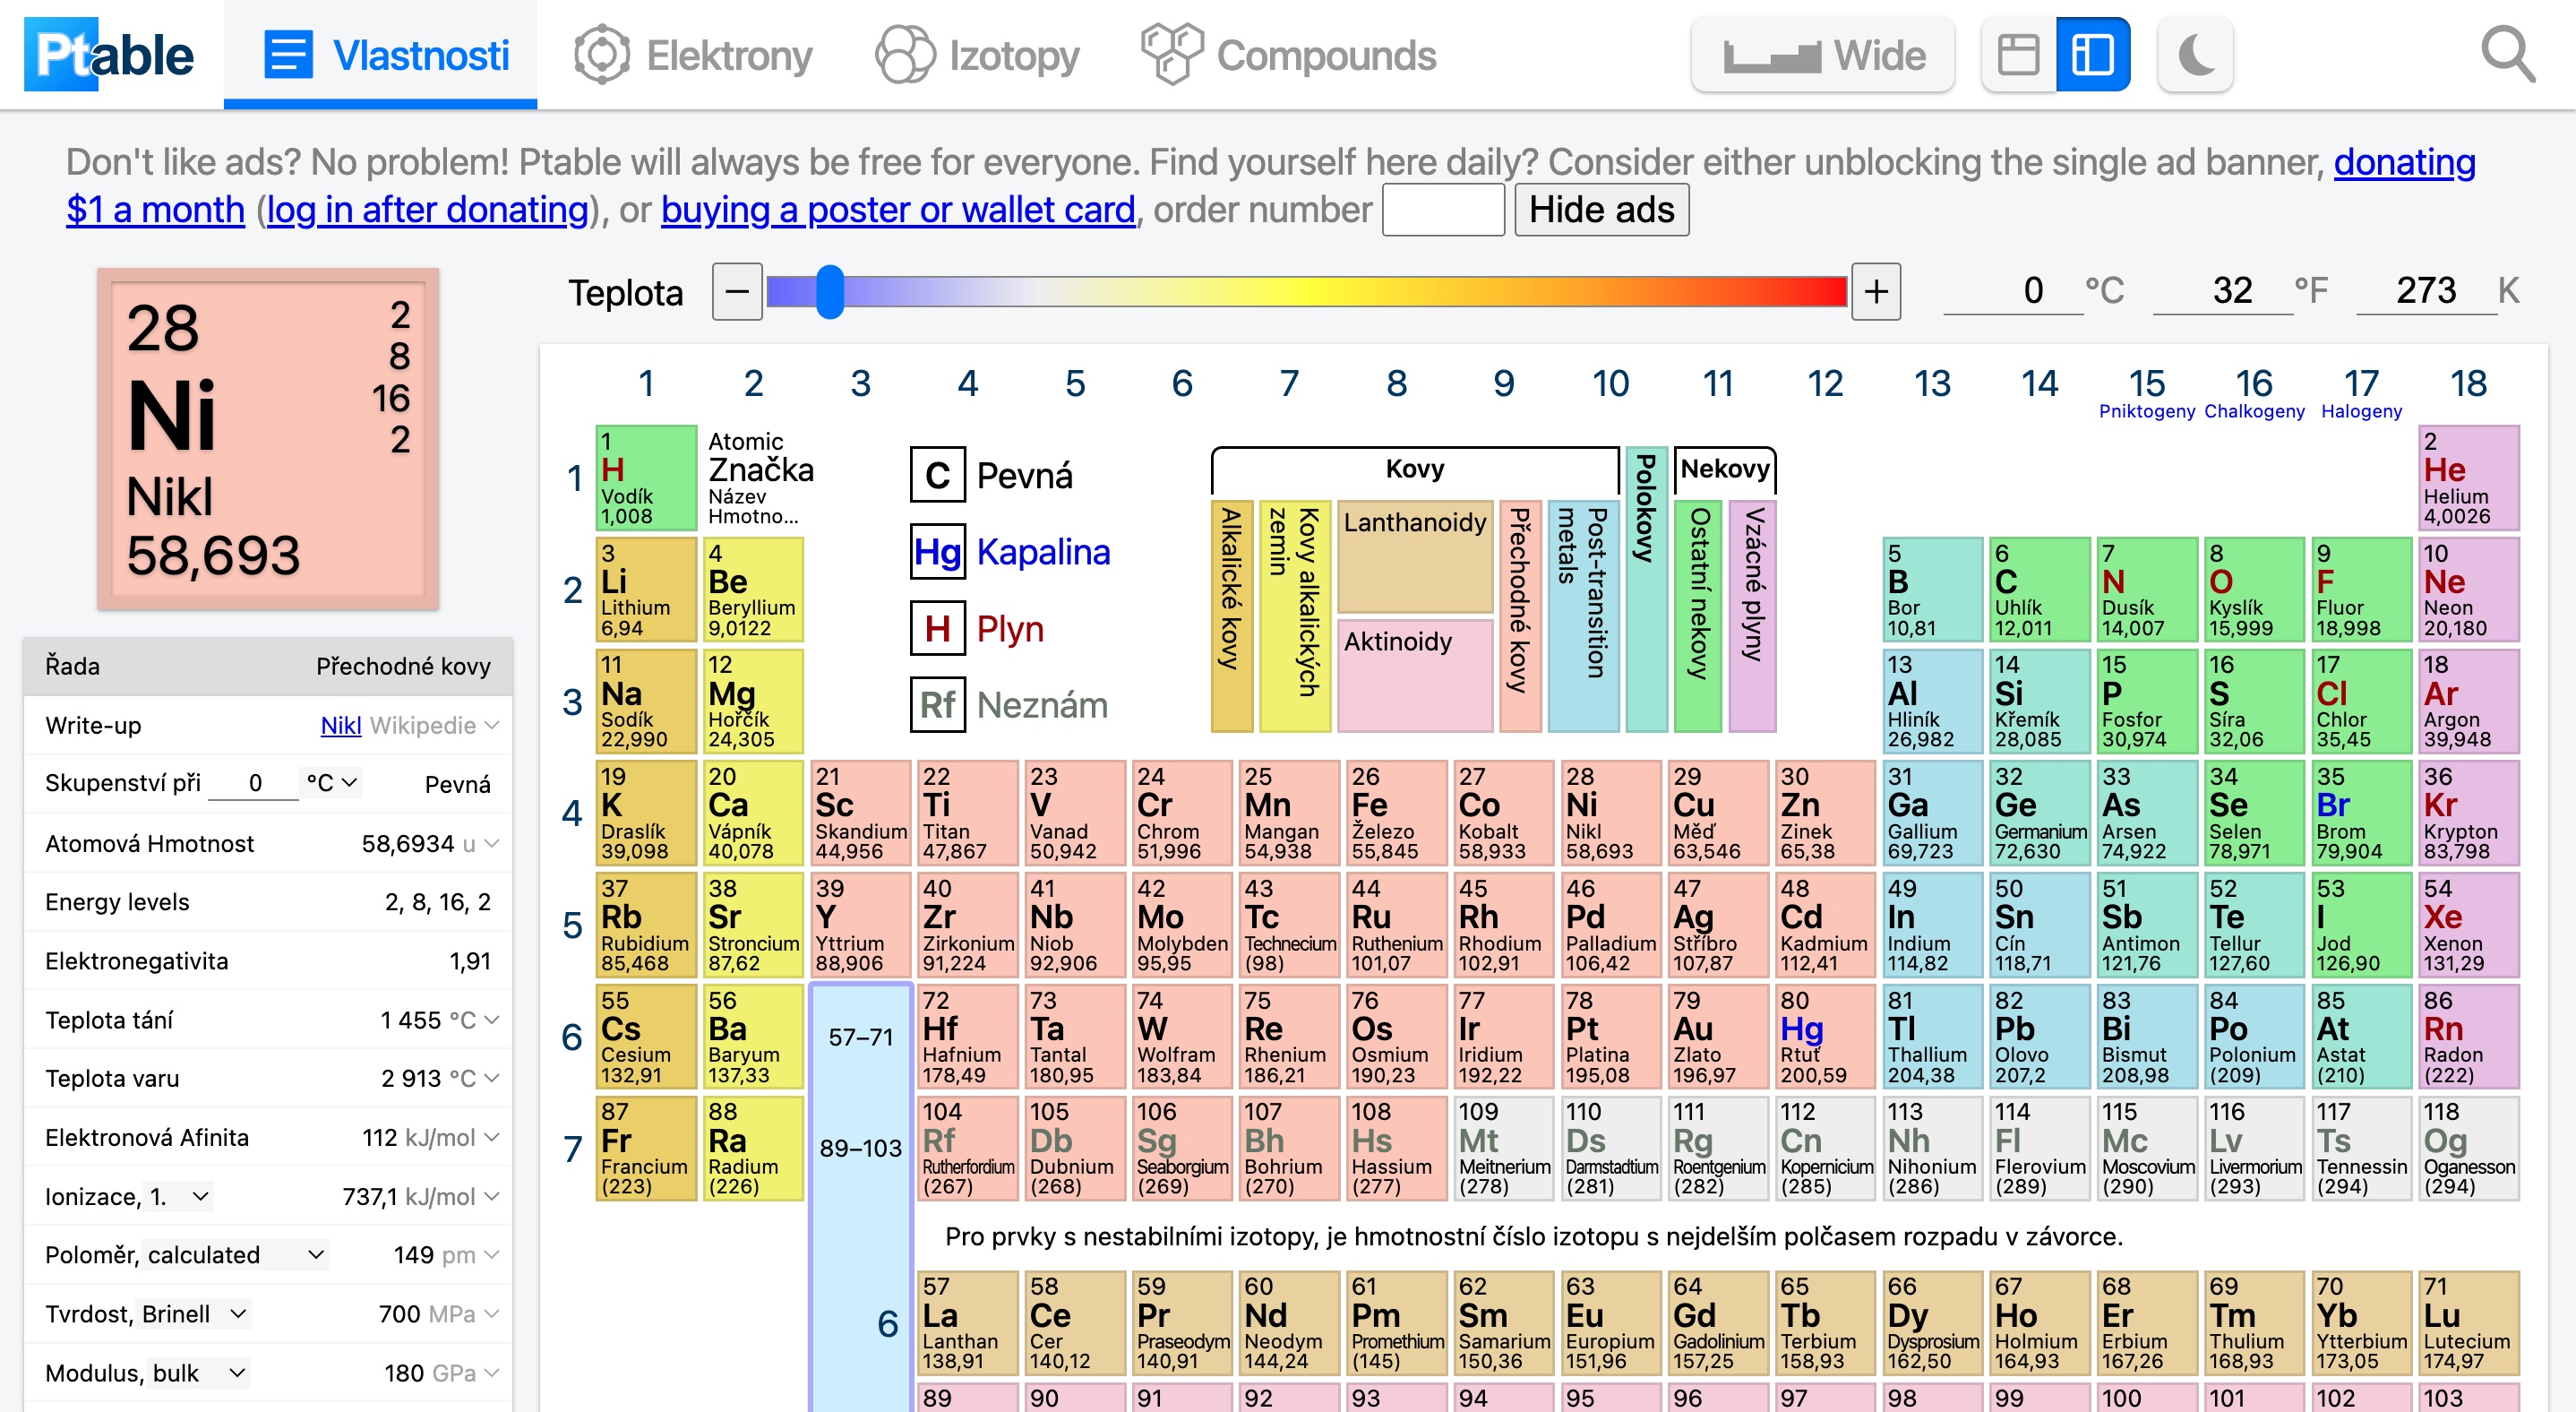Switch to Izotopy tab
Screen dimensions: 2576x1412
point(978,55)
